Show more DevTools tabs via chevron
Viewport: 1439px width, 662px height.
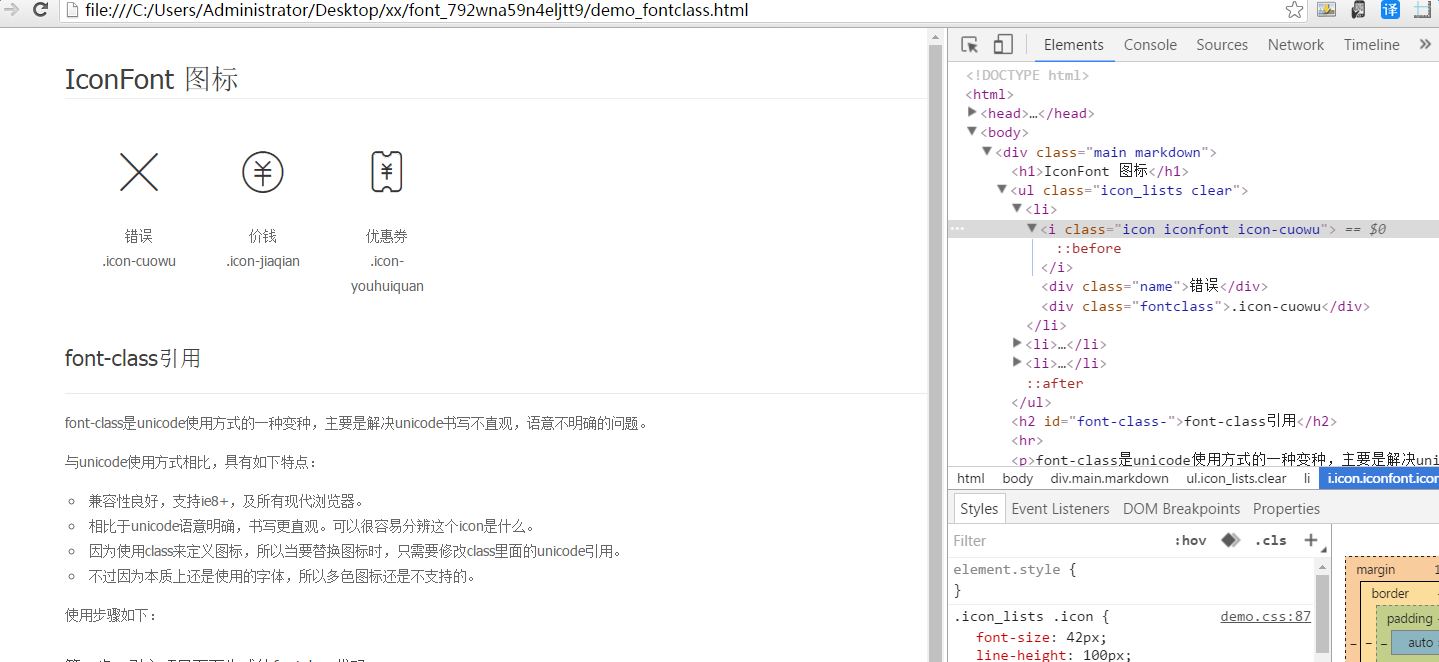tap(1425, 45)
